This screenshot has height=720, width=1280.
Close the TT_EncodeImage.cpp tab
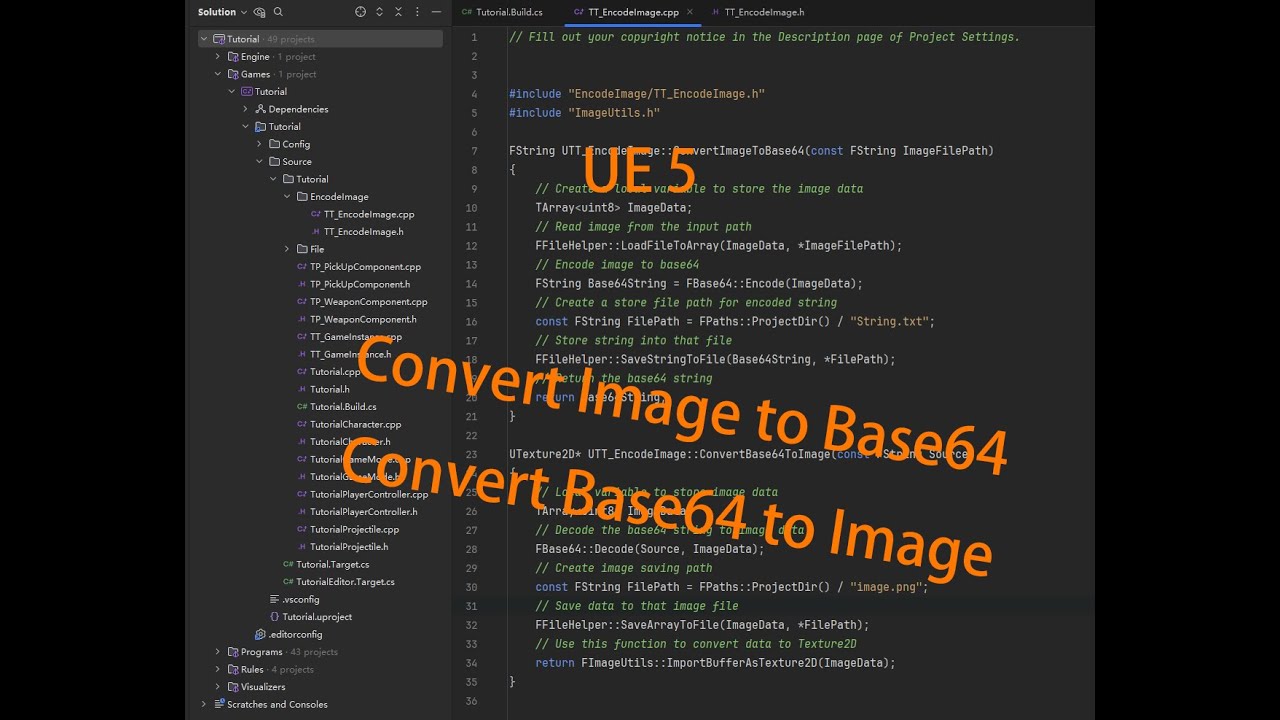point(689,12)
